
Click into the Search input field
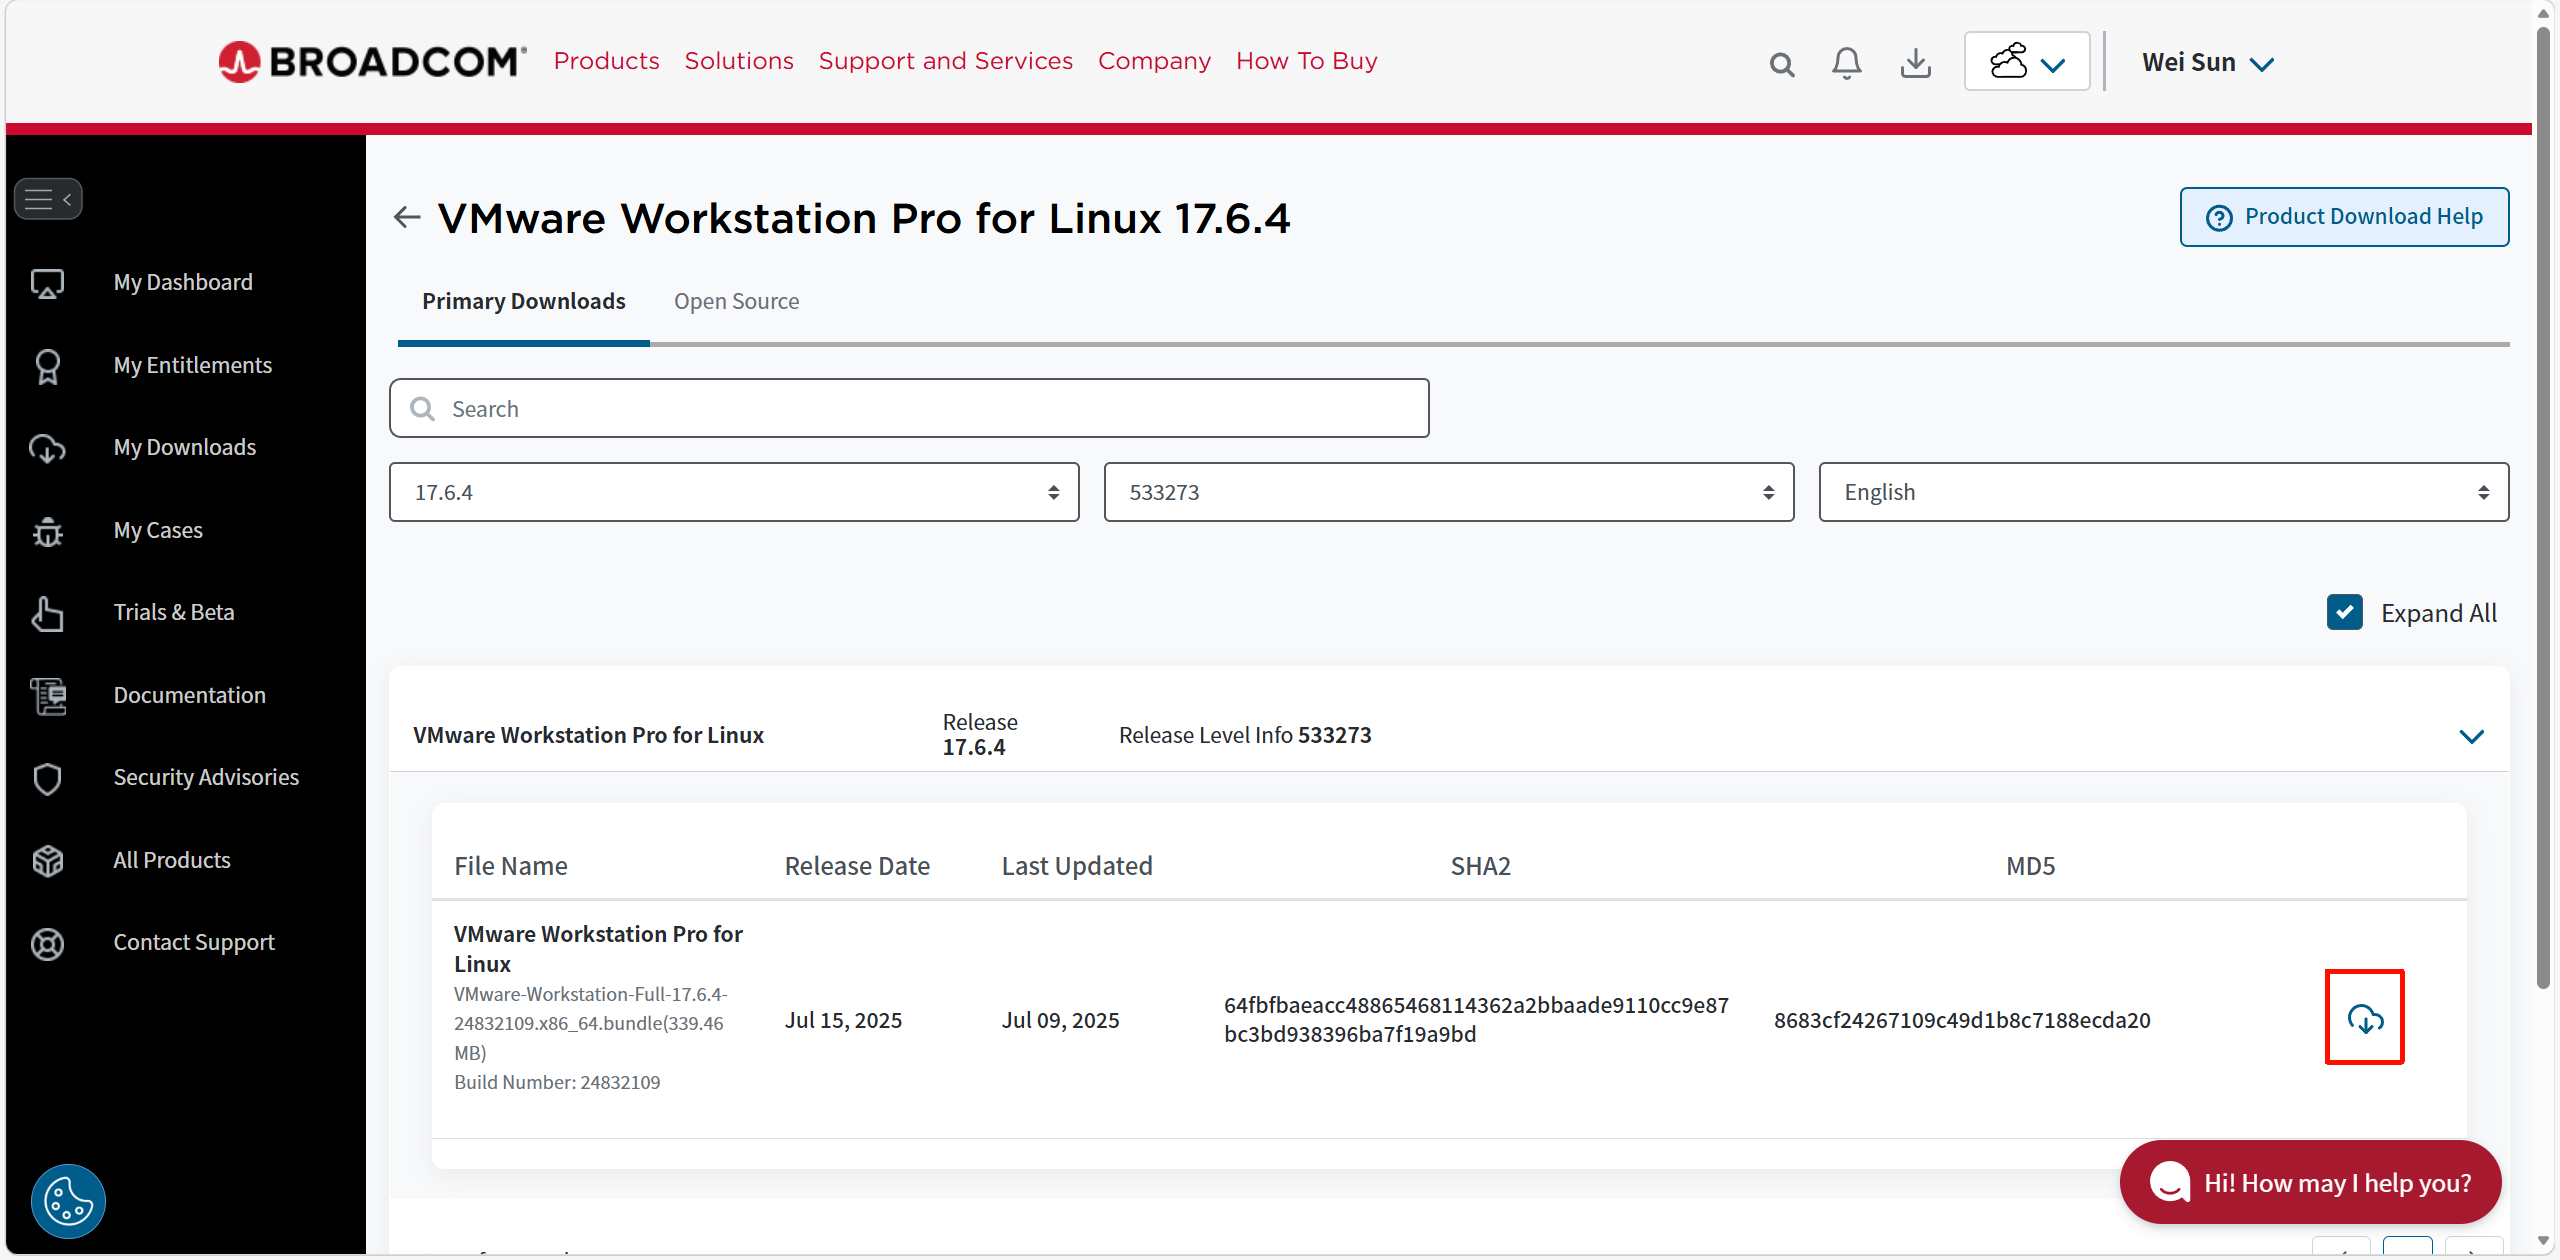(908, 408)
